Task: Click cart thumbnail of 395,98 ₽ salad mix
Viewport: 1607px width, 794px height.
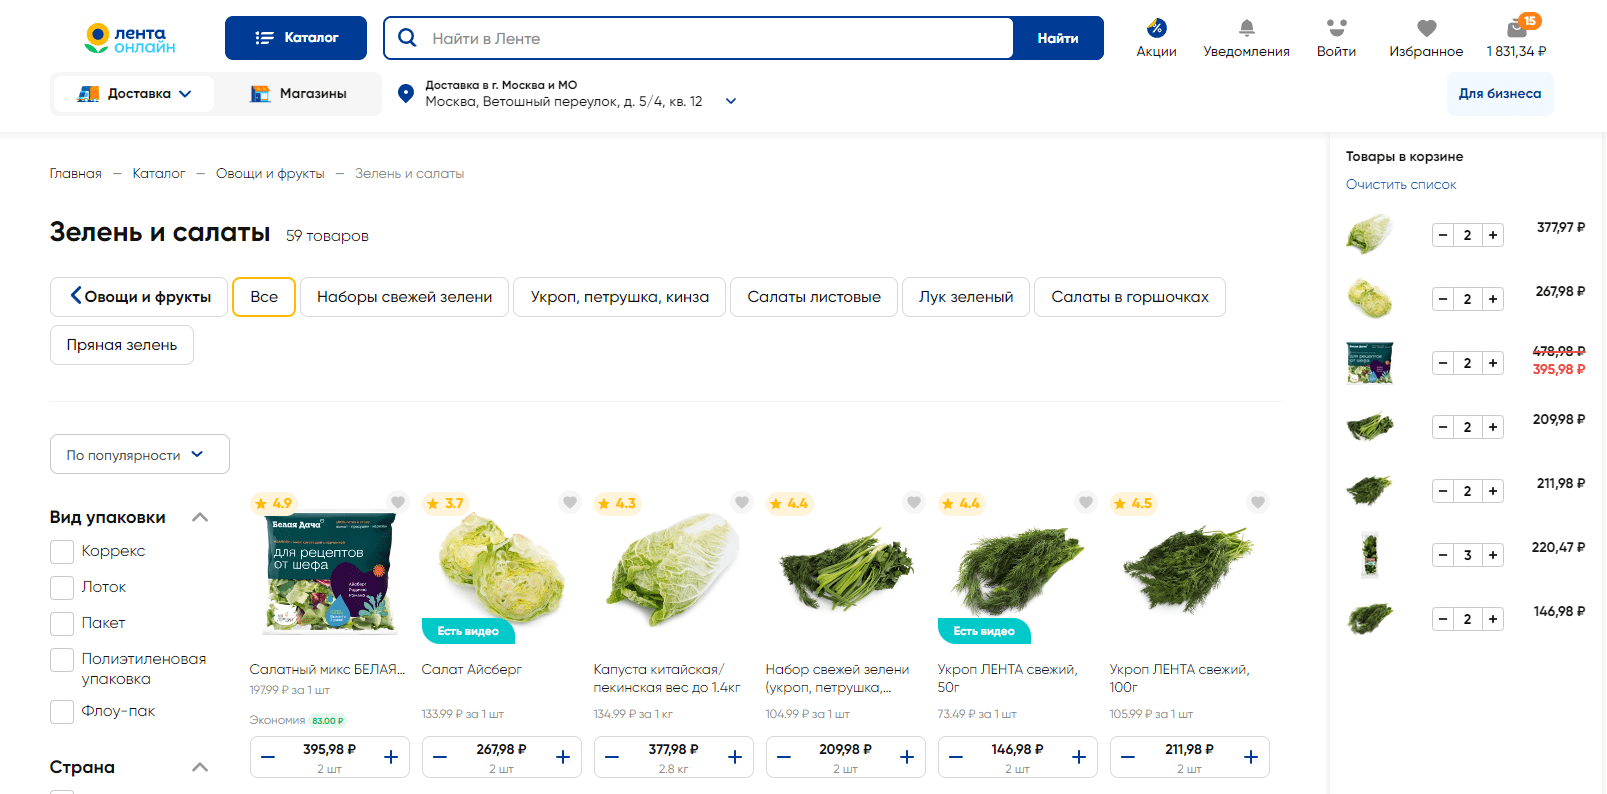Action: coord(1370,363)
